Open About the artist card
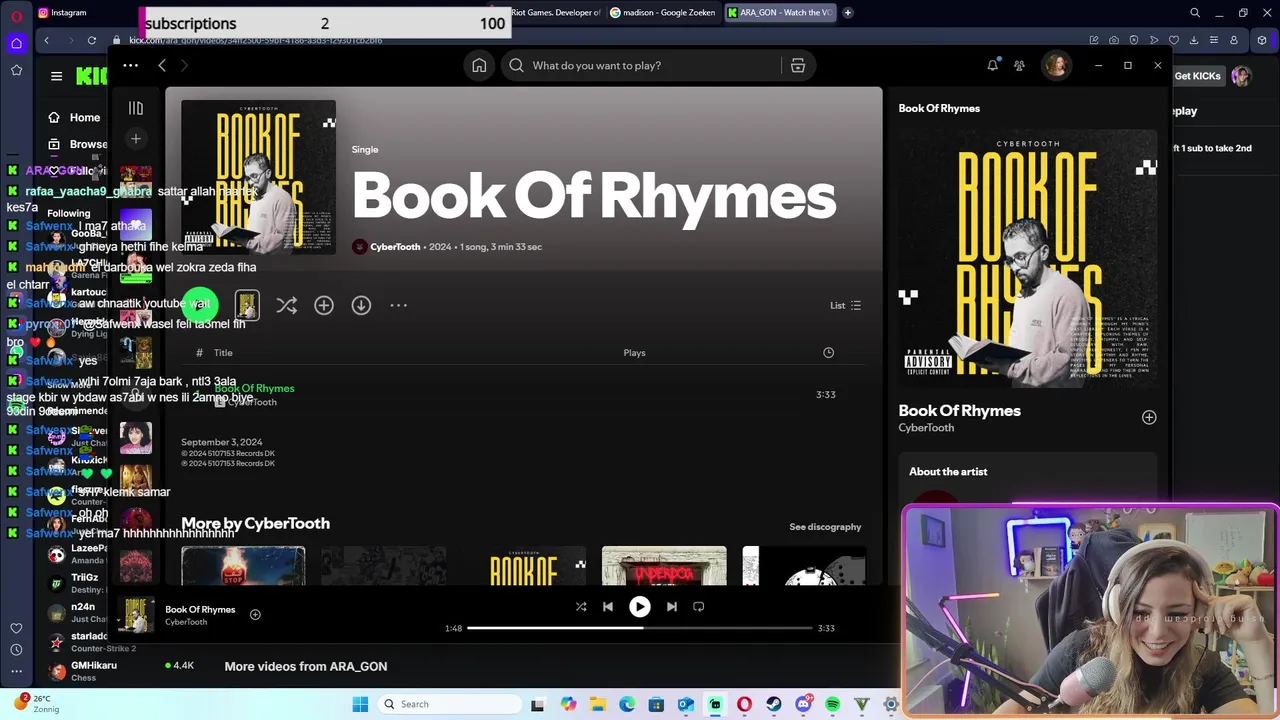This screenshot has width=1280, height=720. pos(1028,476)
